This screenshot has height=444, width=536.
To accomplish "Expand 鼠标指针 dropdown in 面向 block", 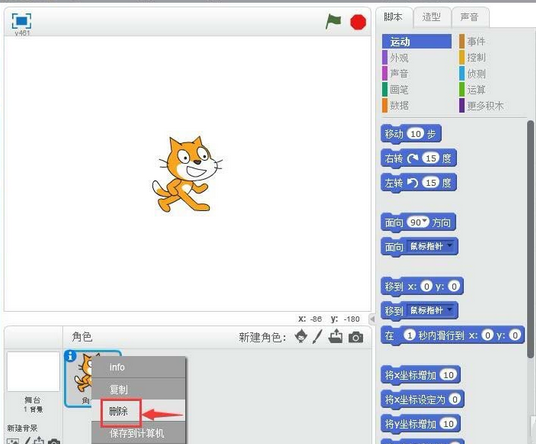I will (x=450, y=245).
